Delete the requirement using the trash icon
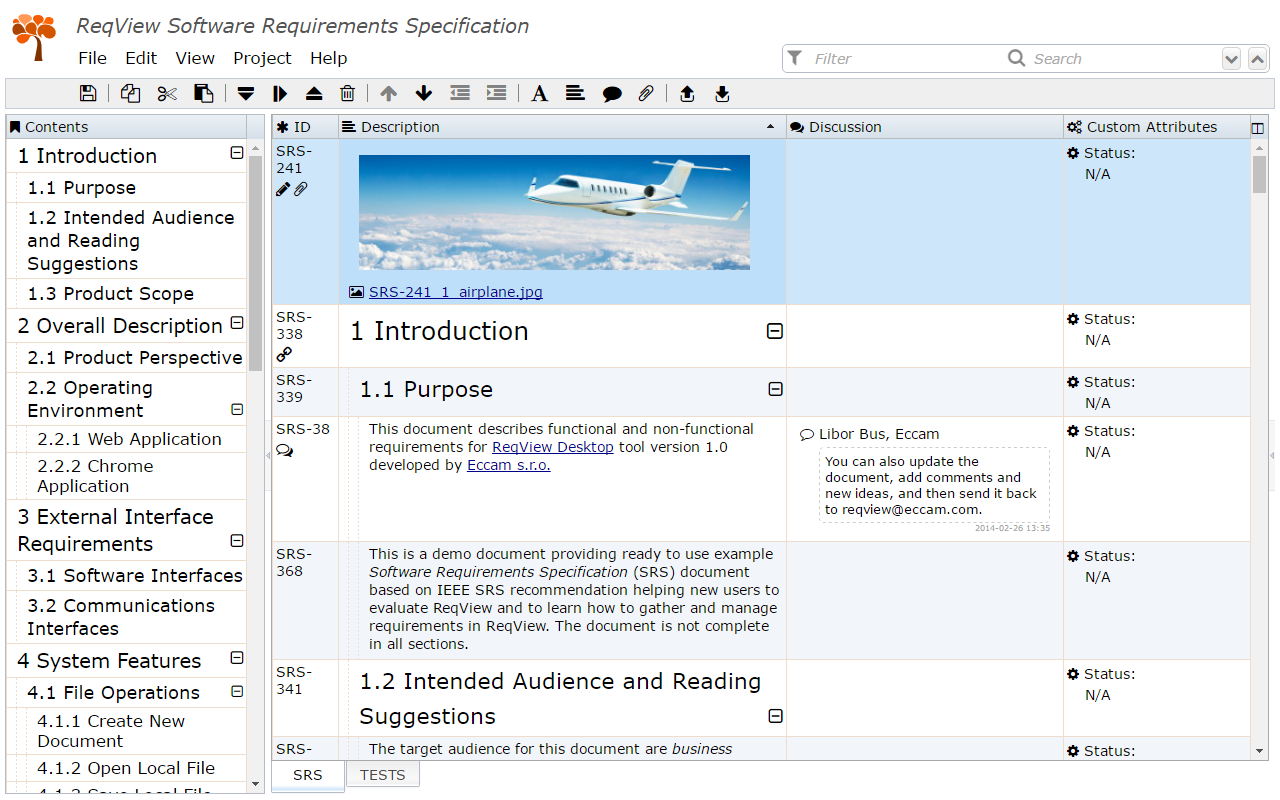 (347, 93)
